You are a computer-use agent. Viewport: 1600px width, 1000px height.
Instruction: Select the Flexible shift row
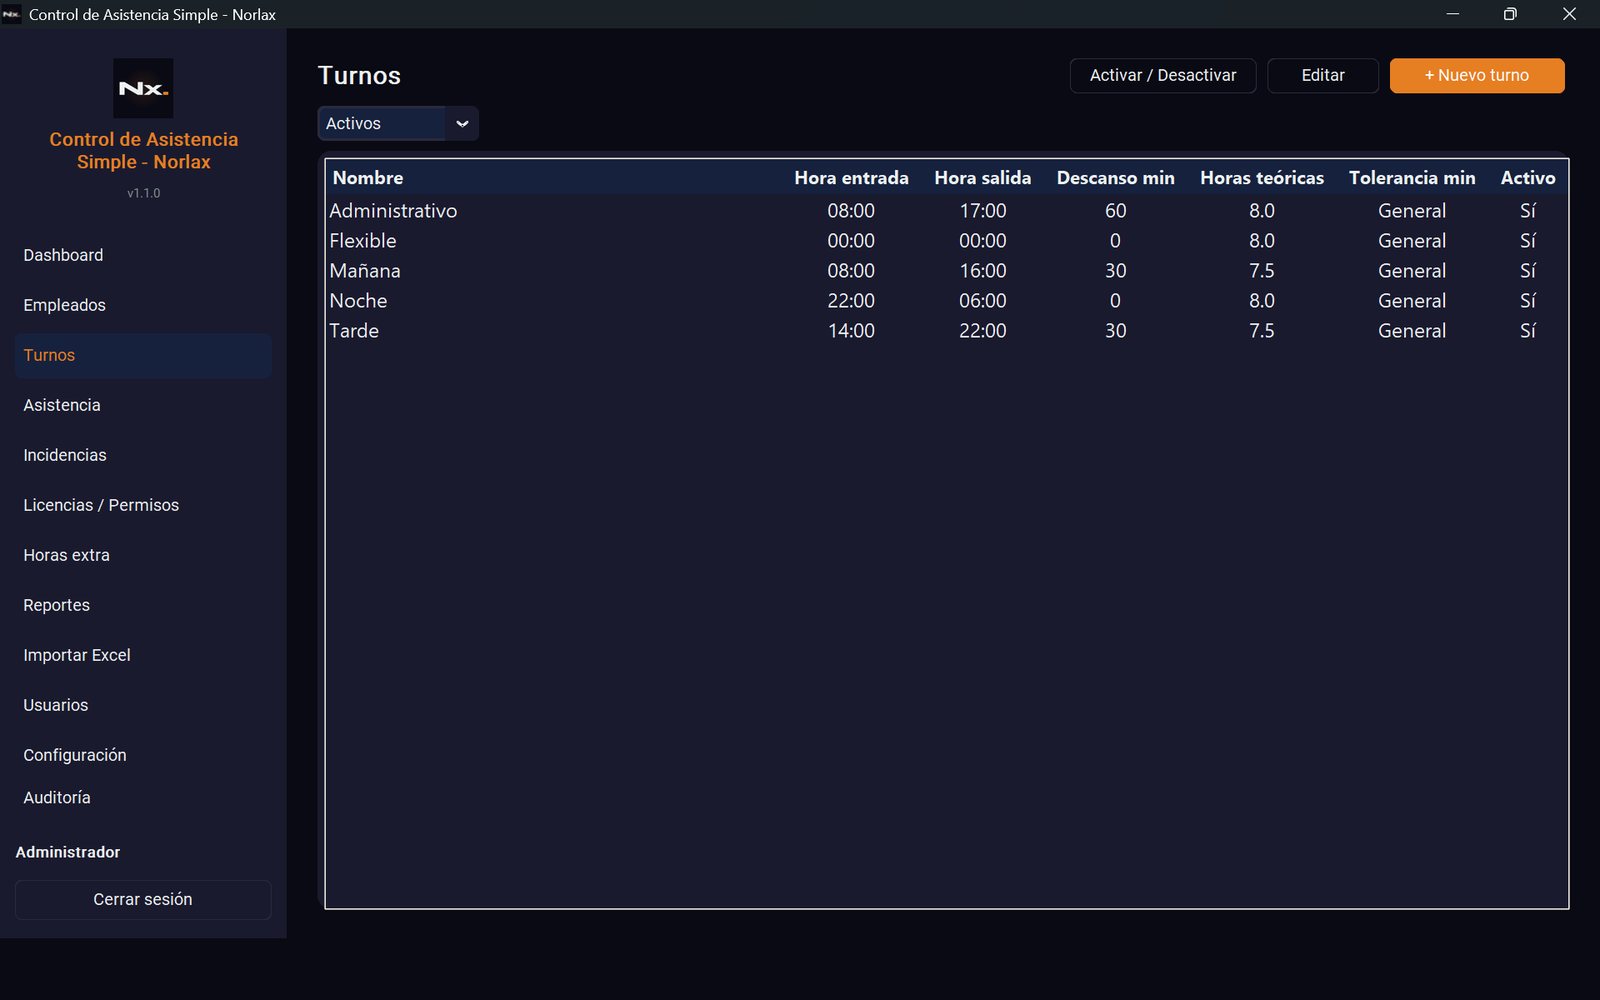(x=947, y=241)
